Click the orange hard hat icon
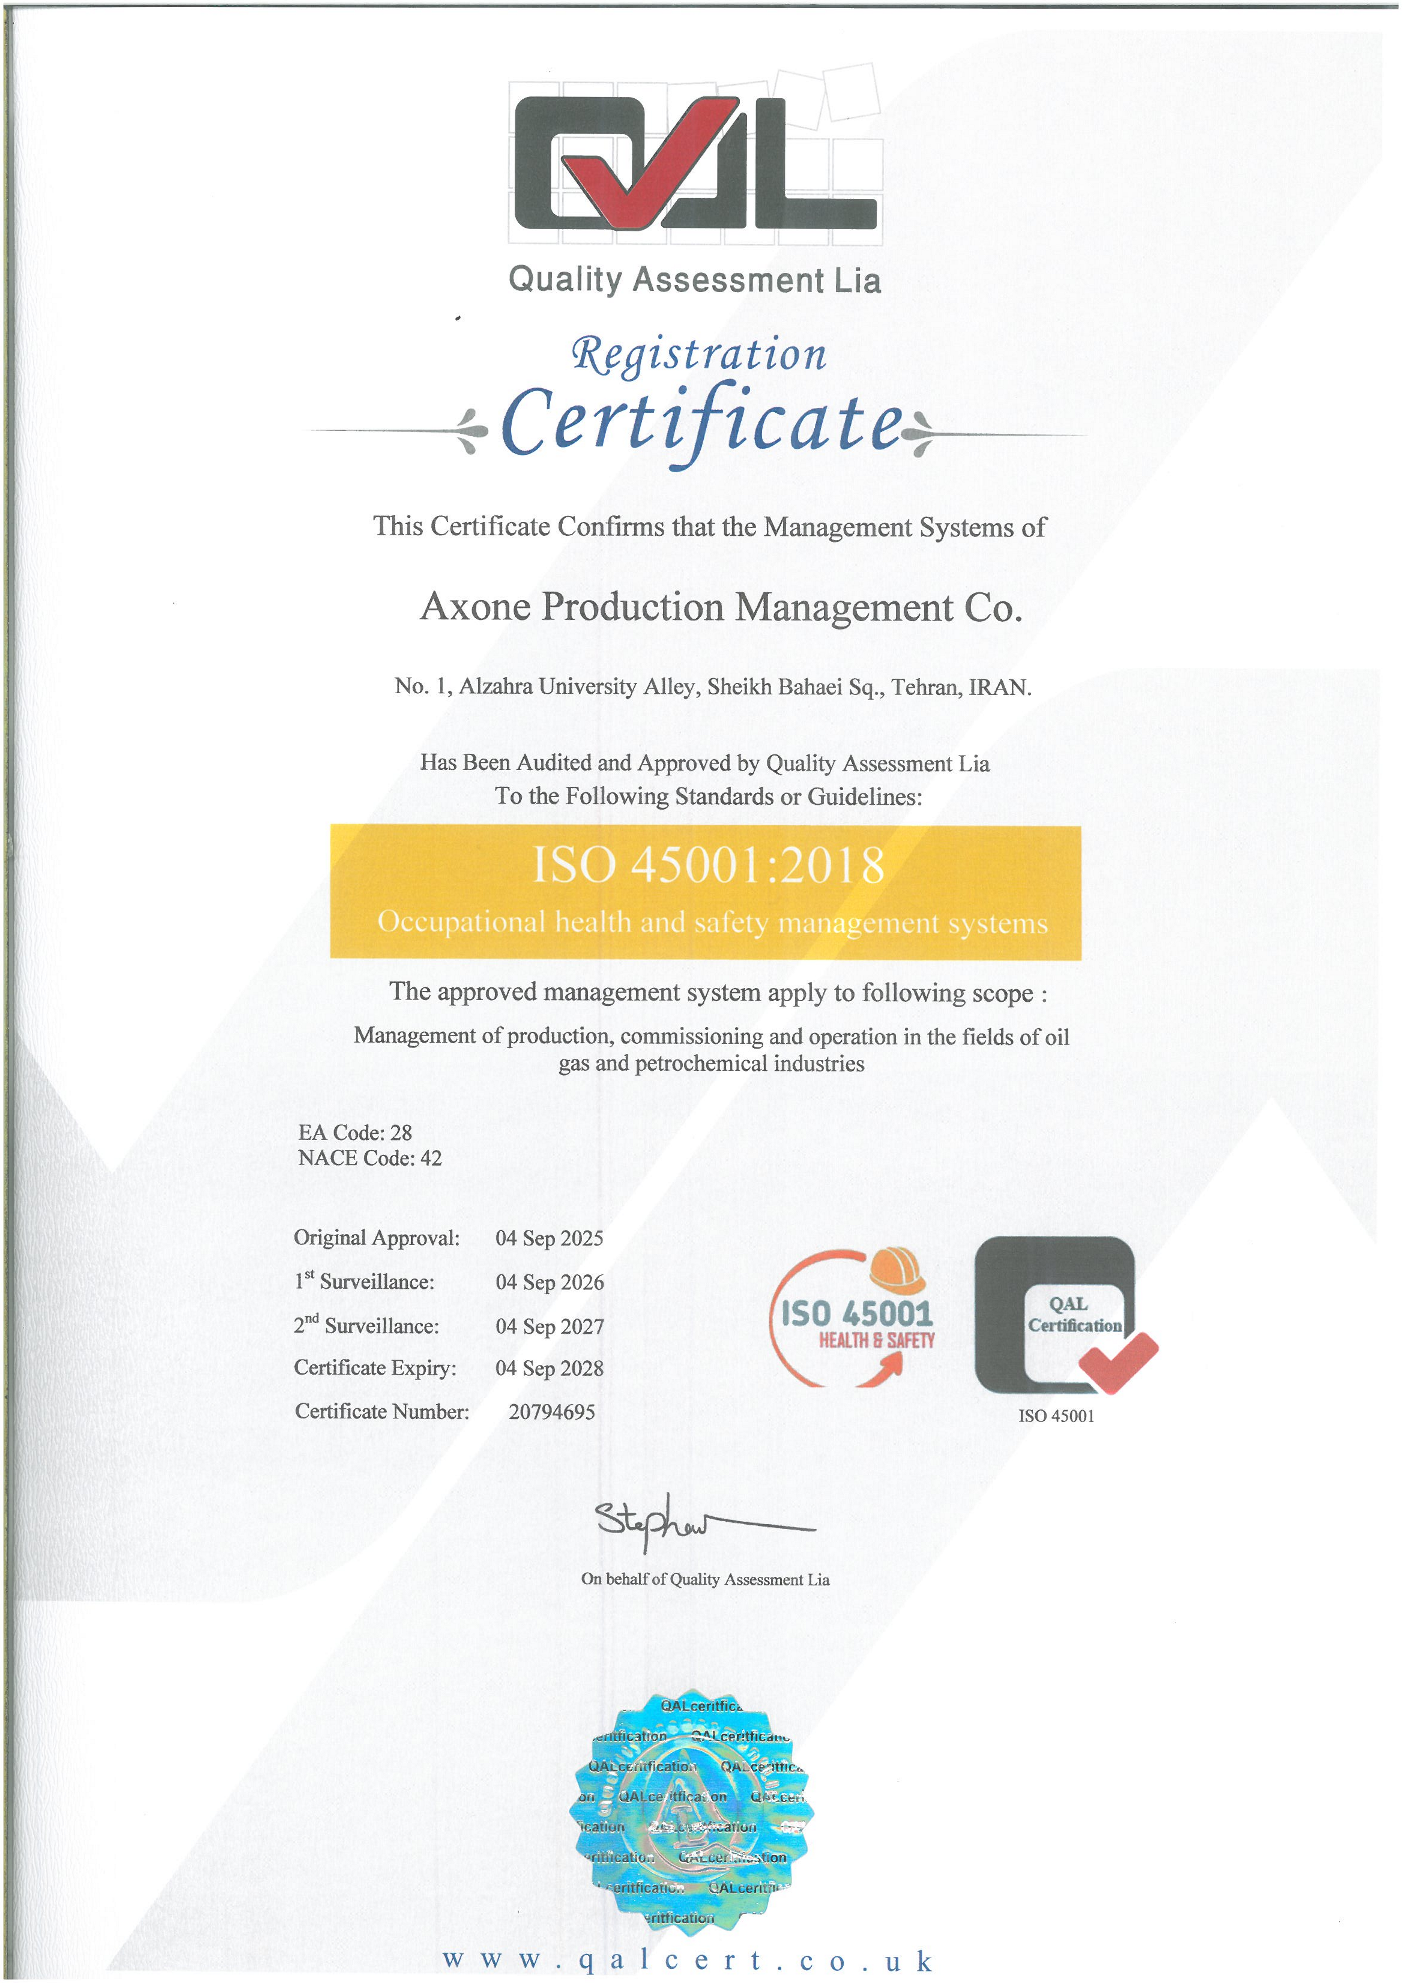 (897, 1270)
